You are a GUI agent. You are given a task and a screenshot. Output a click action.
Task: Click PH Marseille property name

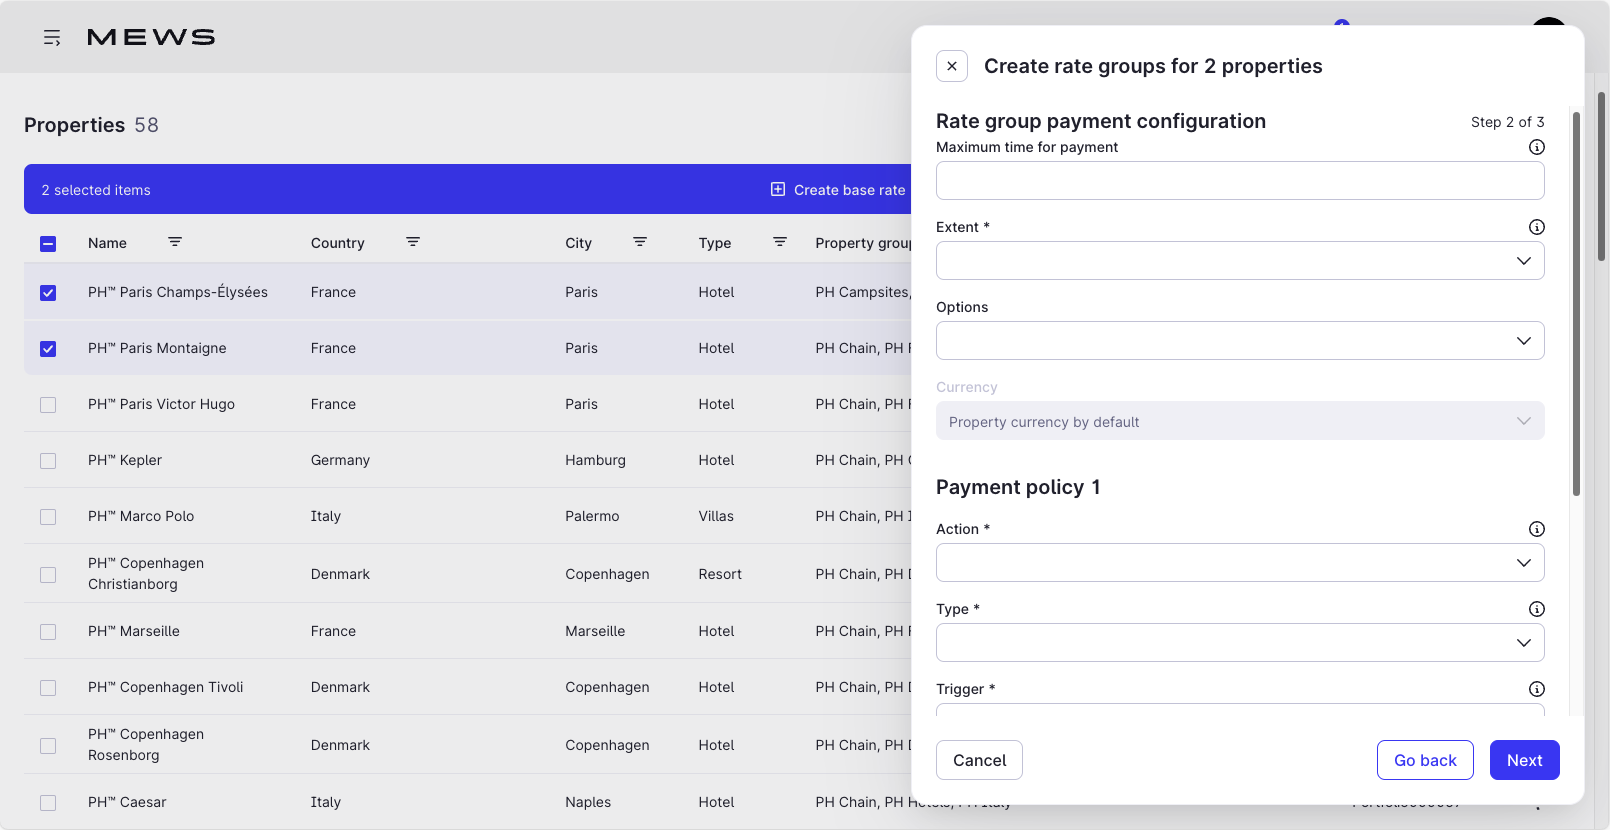[x=134, y=631]
